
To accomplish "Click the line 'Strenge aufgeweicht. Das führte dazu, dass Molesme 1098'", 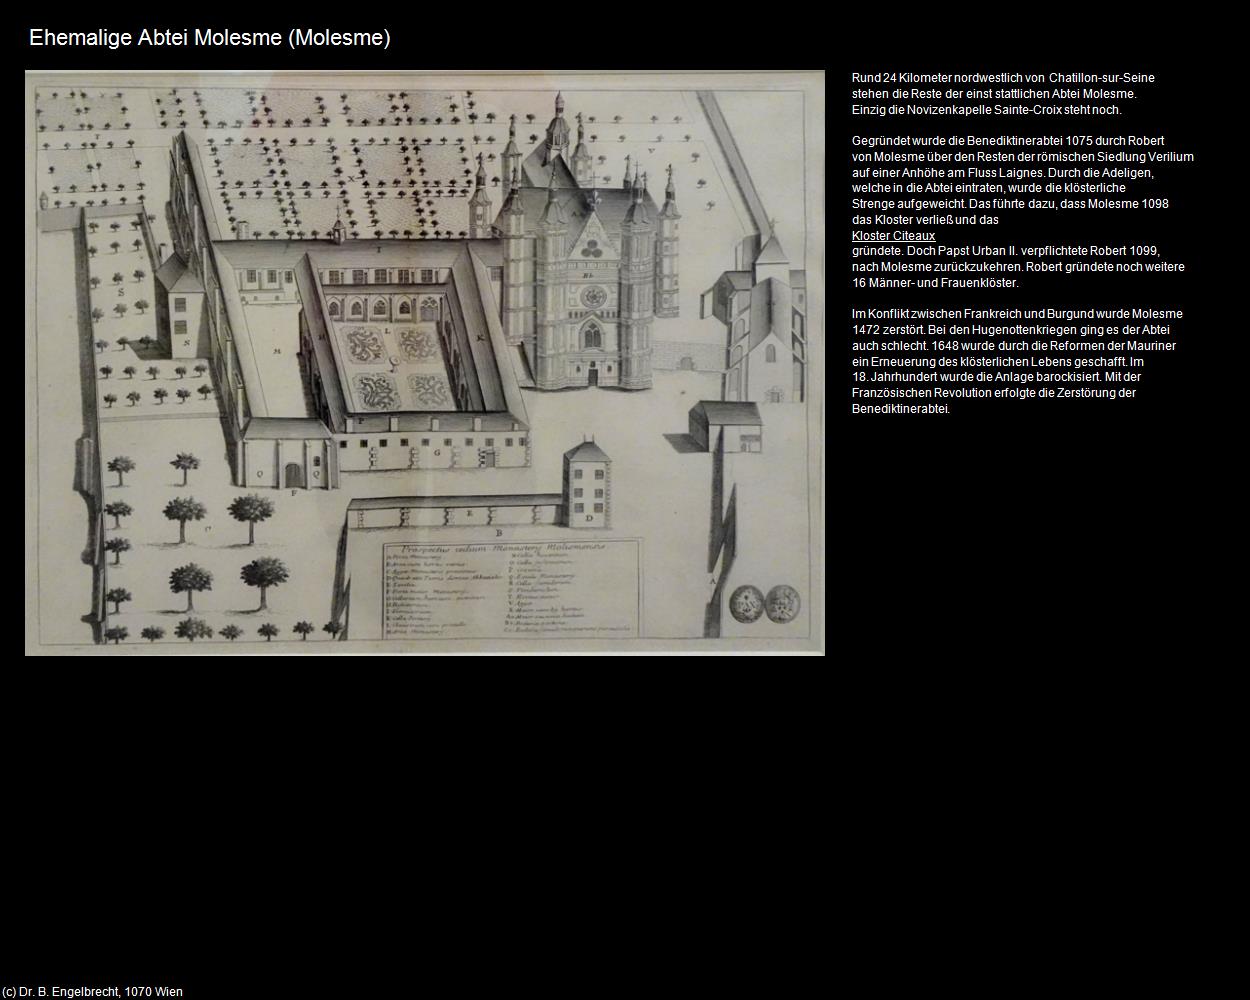I will [x=1010, y=204].
